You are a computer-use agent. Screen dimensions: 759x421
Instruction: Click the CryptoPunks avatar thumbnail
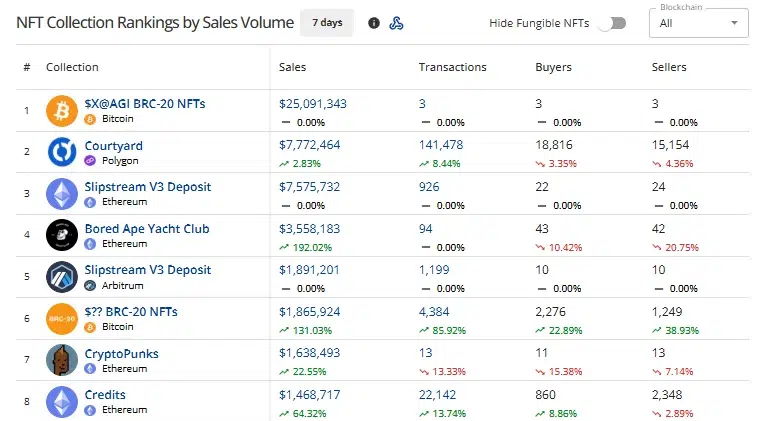(62, 360)
